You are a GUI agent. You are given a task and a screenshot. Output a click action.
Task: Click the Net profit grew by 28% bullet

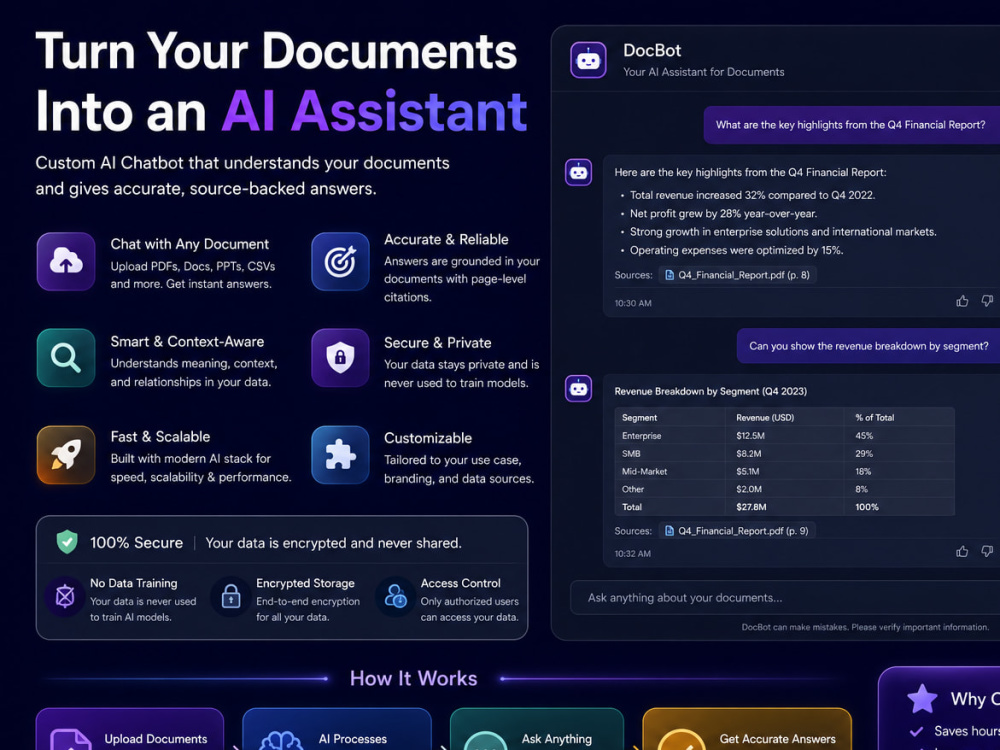point(723,214)
